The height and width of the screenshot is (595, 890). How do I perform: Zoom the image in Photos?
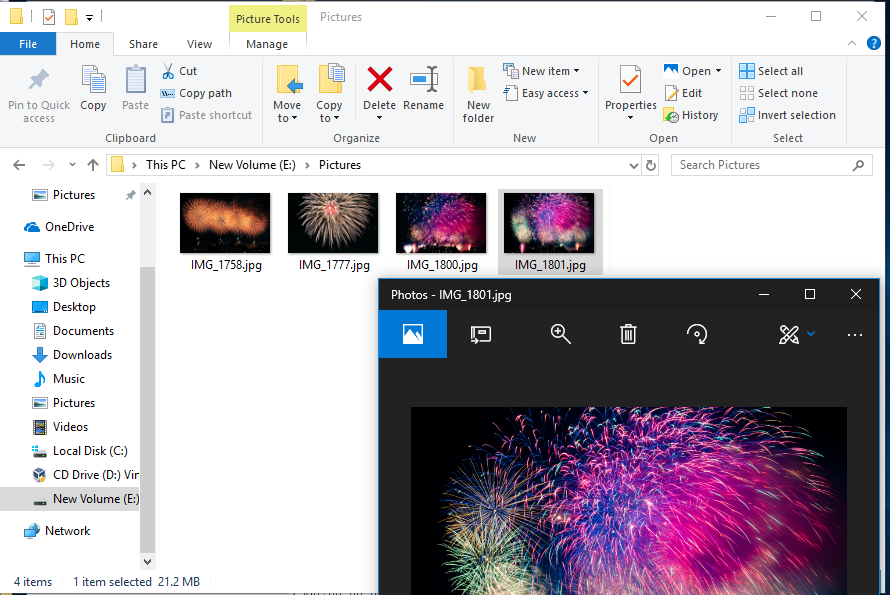click(560, 334)
